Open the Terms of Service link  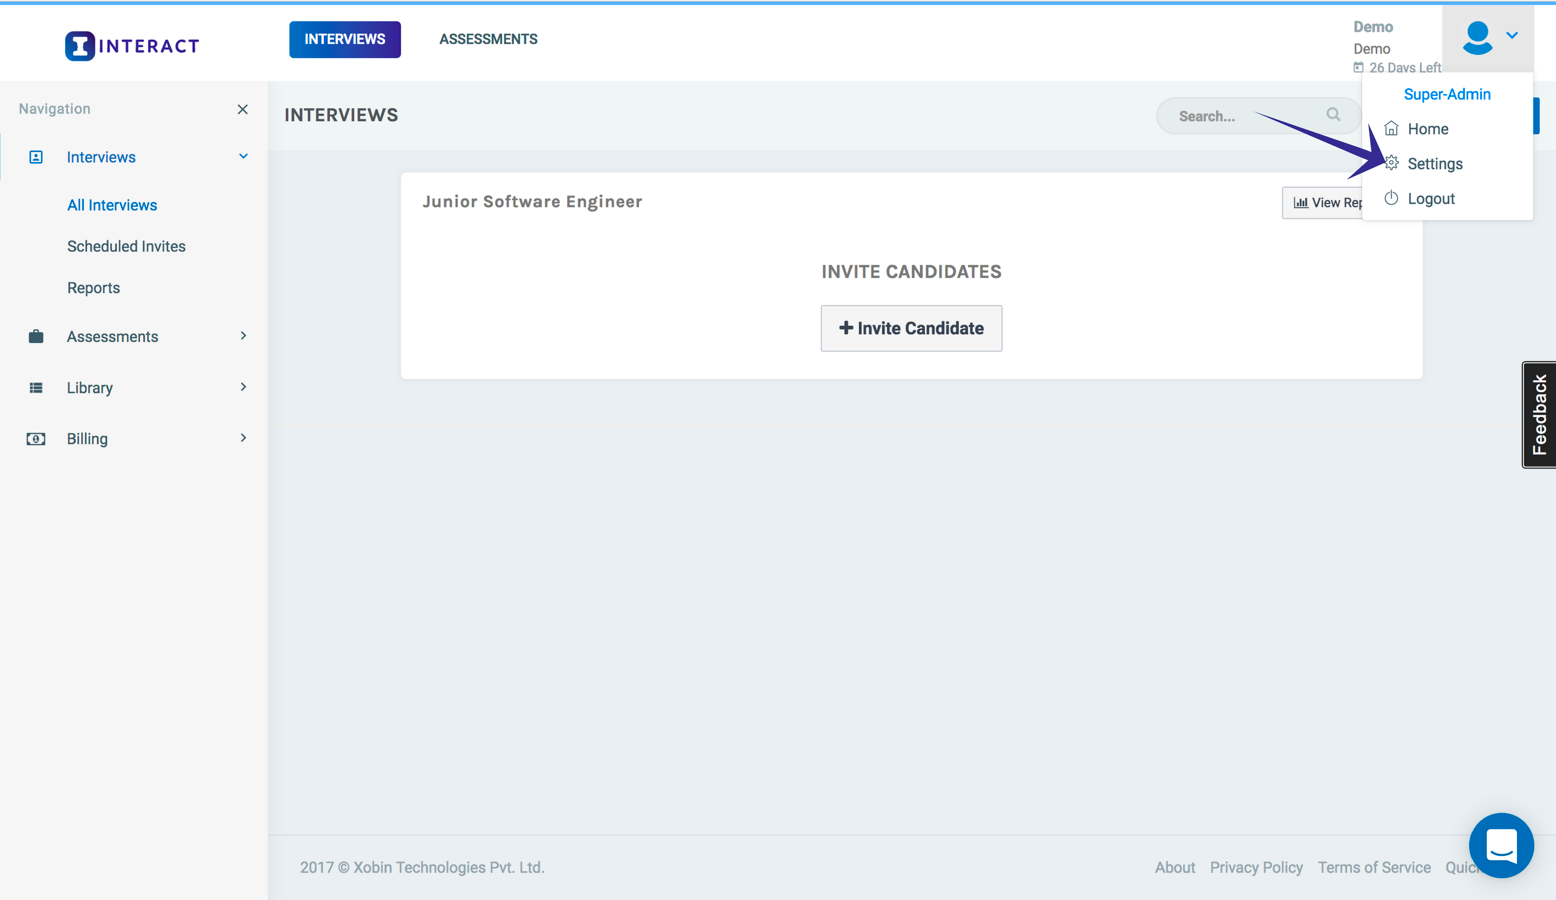pyautogui.click(x=1374, y=867)
